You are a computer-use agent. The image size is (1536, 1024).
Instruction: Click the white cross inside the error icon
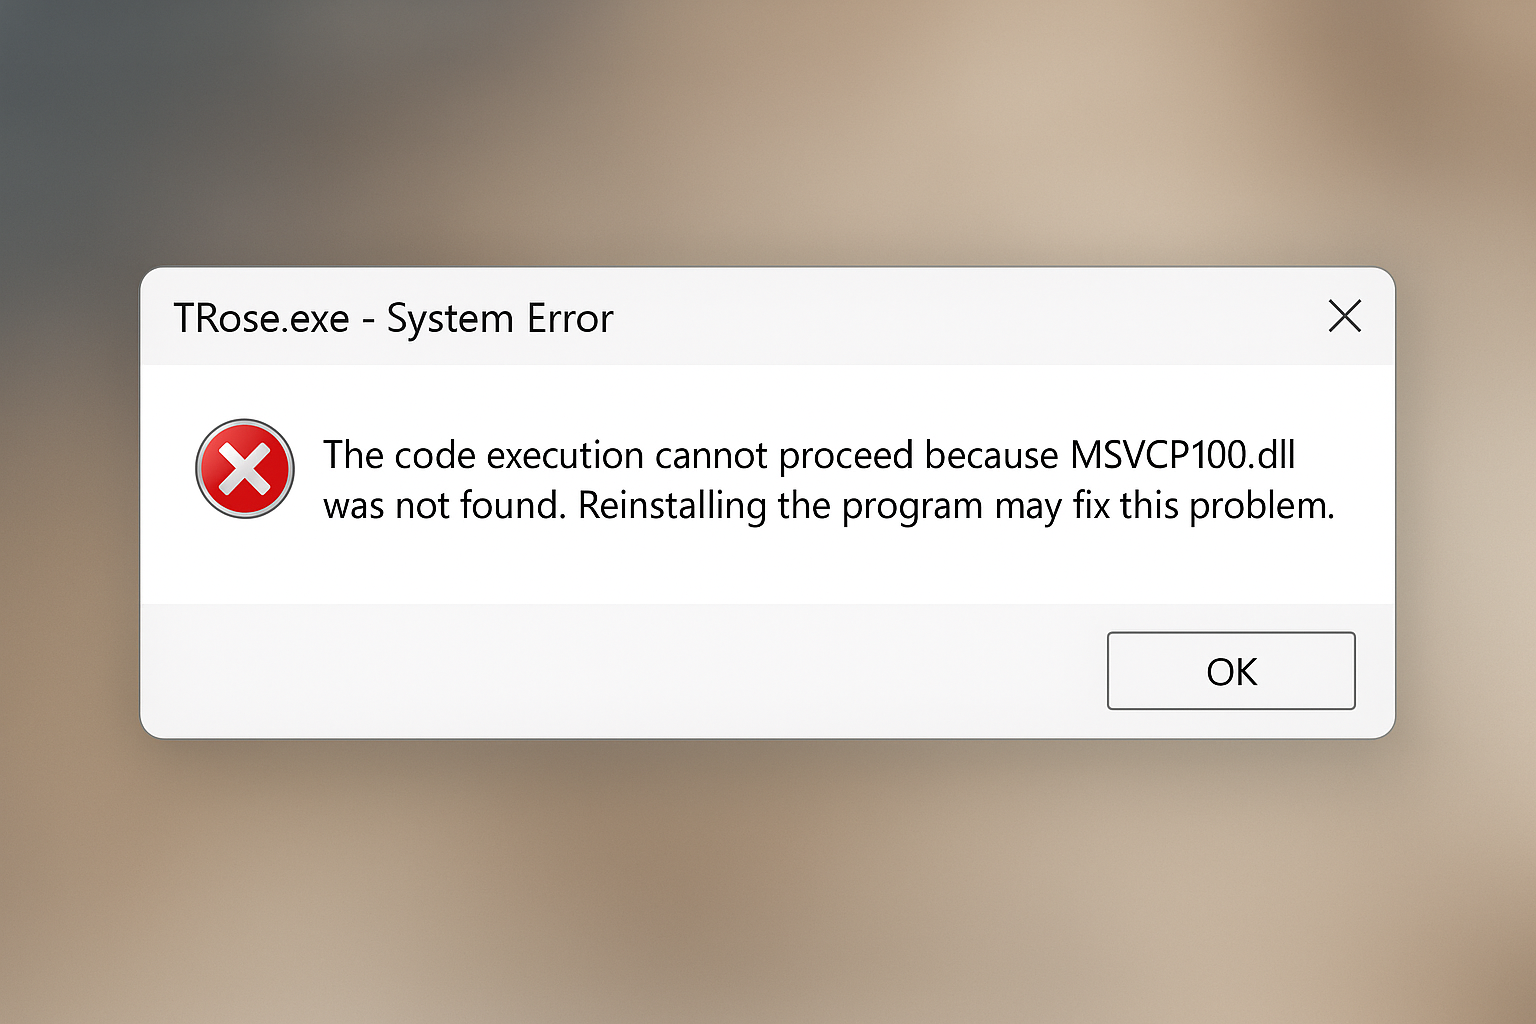coord(245,469)
